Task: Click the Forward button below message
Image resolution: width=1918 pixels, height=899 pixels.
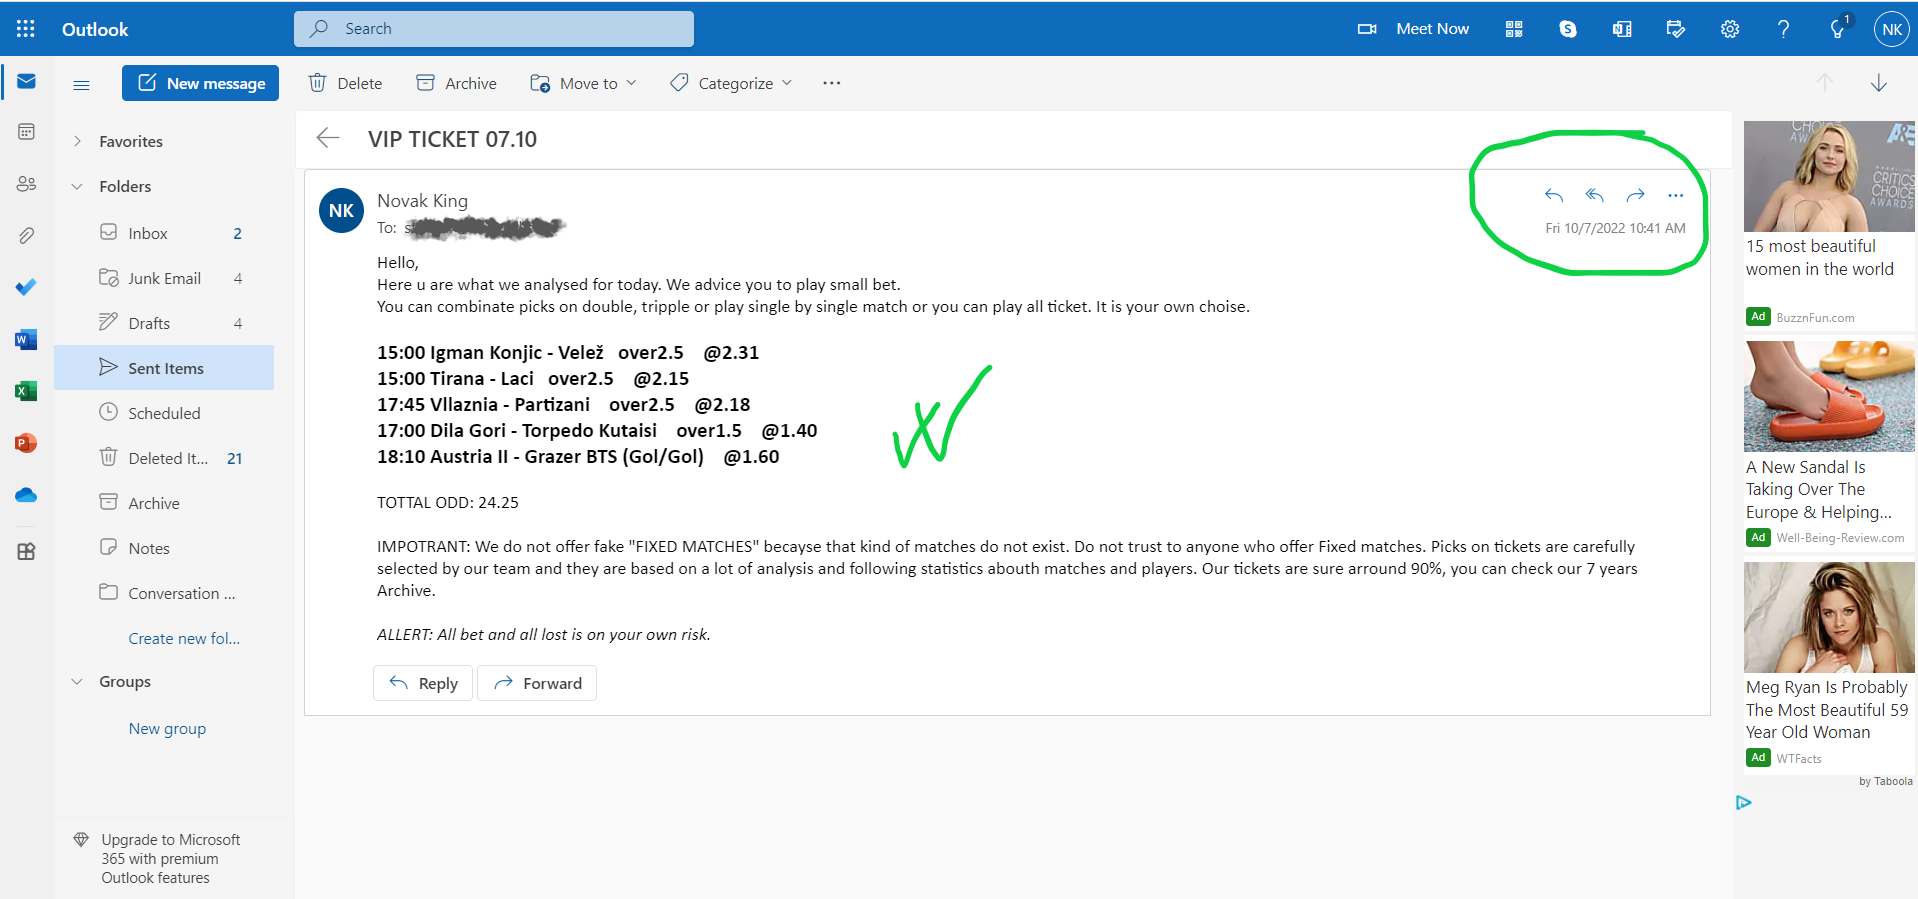Action: (537, 683)
